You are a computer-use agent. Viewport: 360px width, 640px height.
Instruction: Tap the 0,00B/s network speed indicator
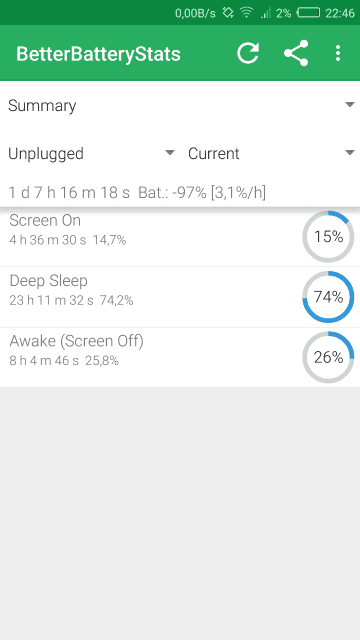[x=195, y=13]
